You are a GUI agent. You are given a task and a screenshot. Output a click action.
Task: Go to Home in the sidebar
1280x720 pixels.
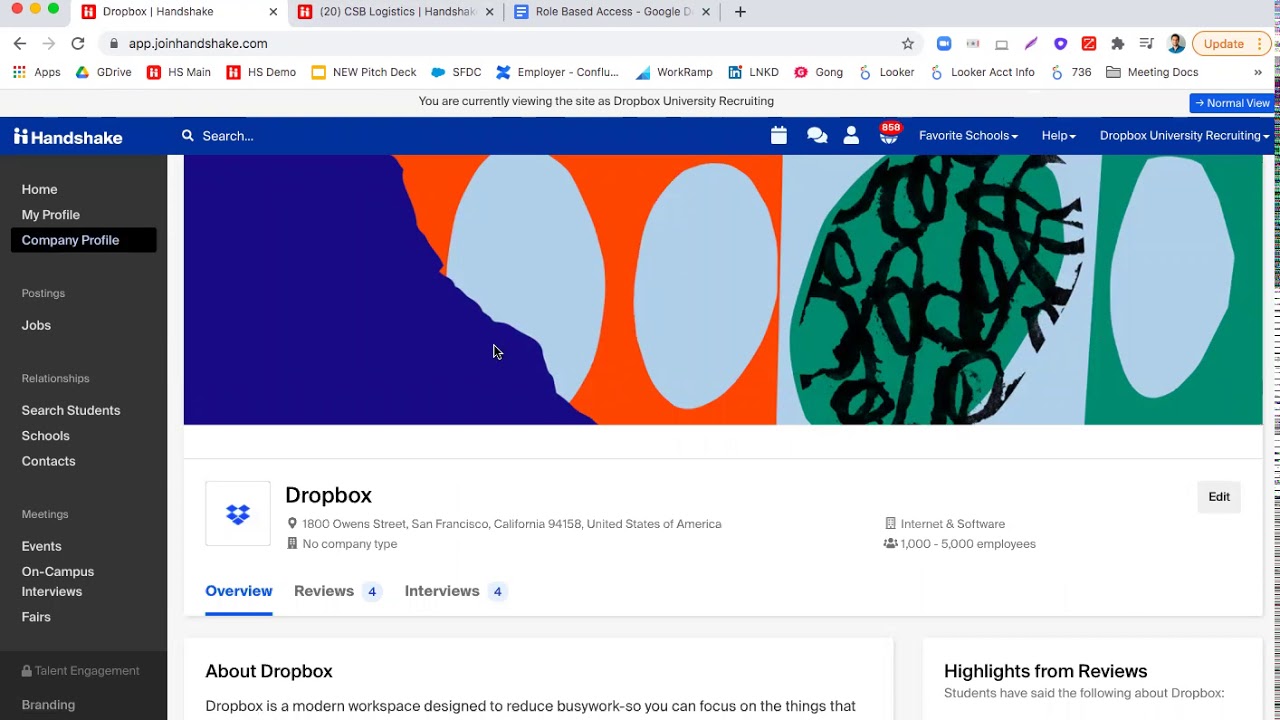(x=40, y=189)
